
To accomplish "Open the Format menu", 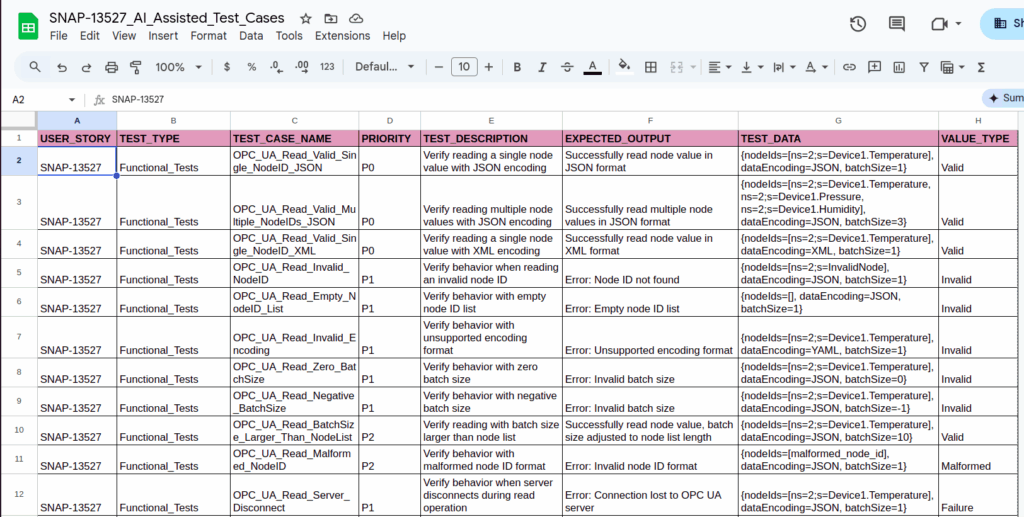I will coord(208,35).
